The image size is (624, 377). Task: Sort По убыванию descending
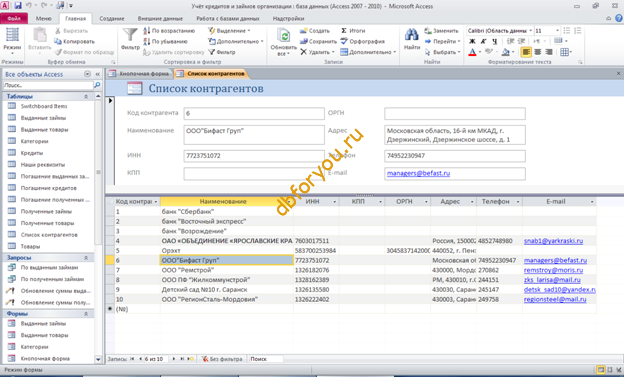point(166,41)
